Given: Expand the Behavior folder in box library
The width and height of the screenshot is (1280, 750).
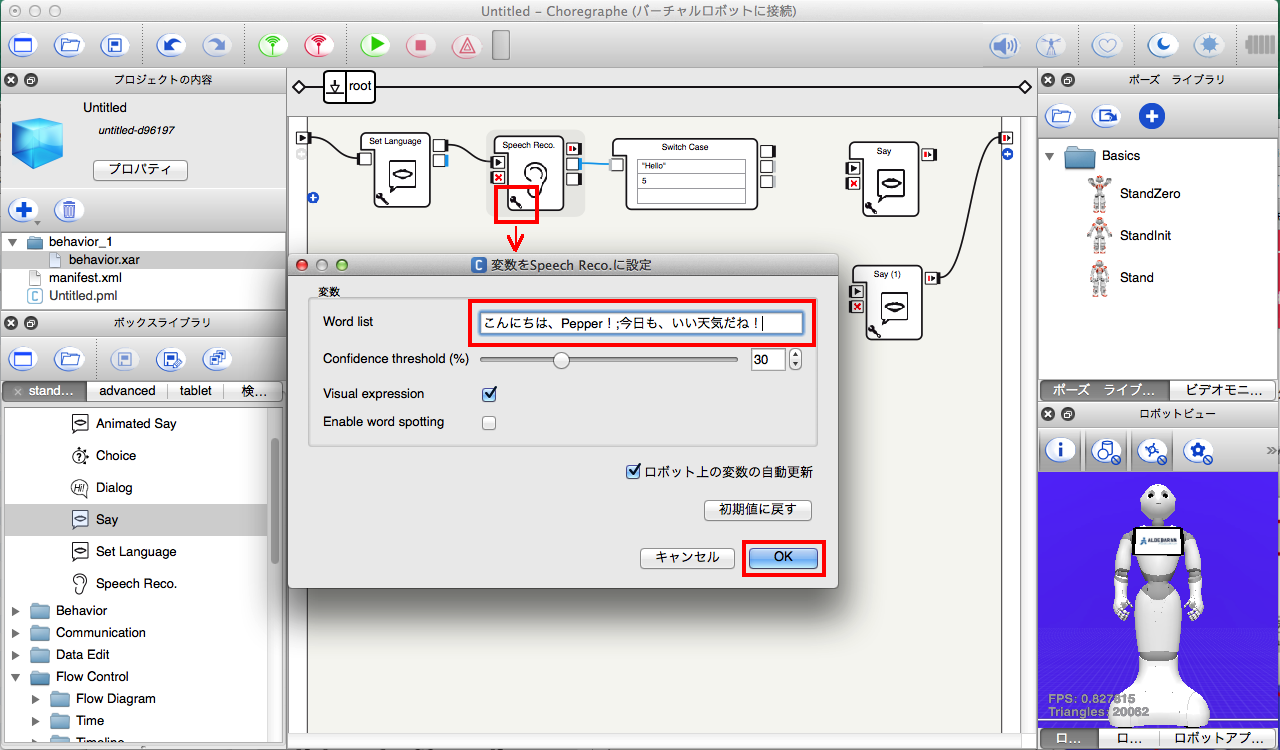Looking at the screenshot, I should pos(16,611).
